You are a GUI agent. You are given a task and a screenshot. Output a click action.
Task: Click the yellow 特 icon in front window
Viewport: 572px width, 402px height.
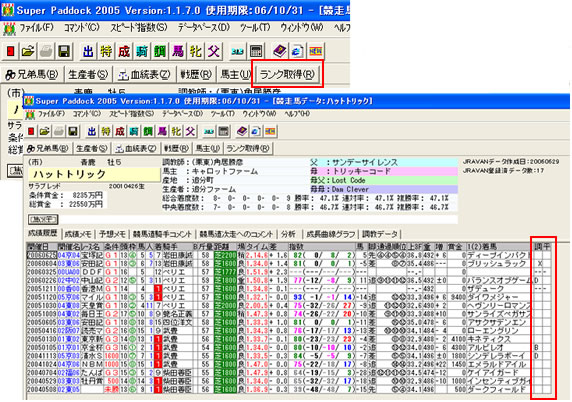point(106,131)
